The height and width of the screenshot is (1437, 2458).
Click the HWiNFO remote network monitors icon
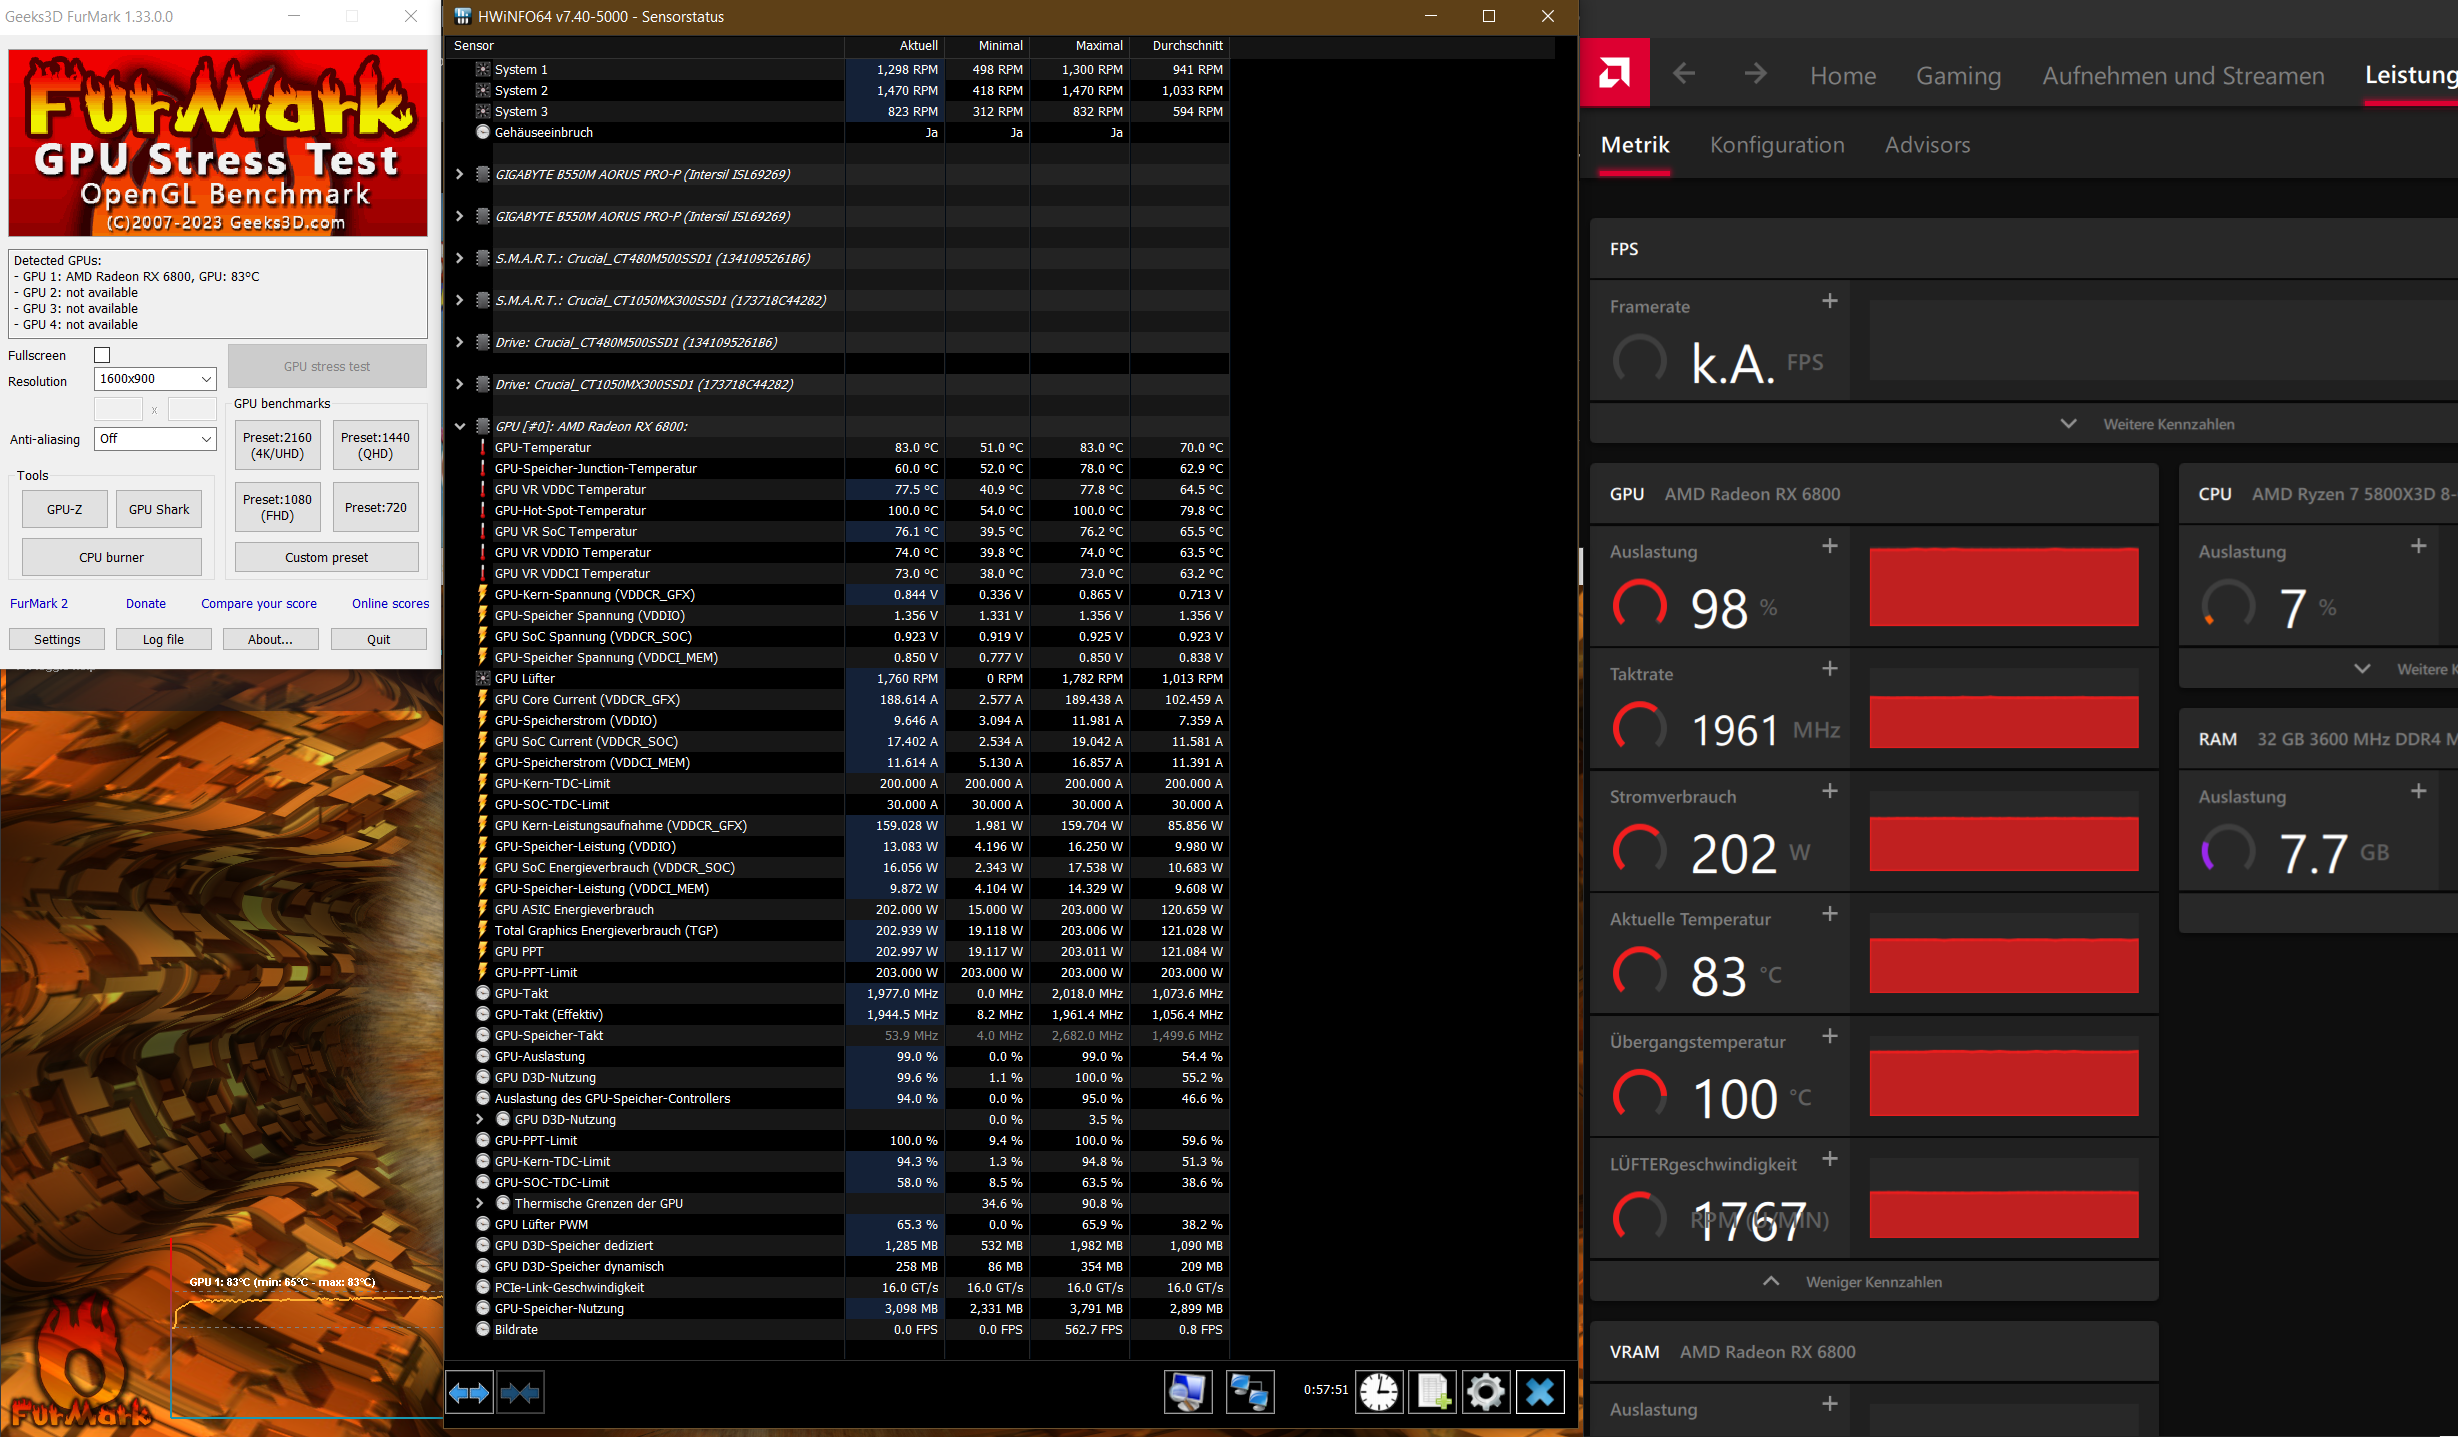click(1249, 1392)
